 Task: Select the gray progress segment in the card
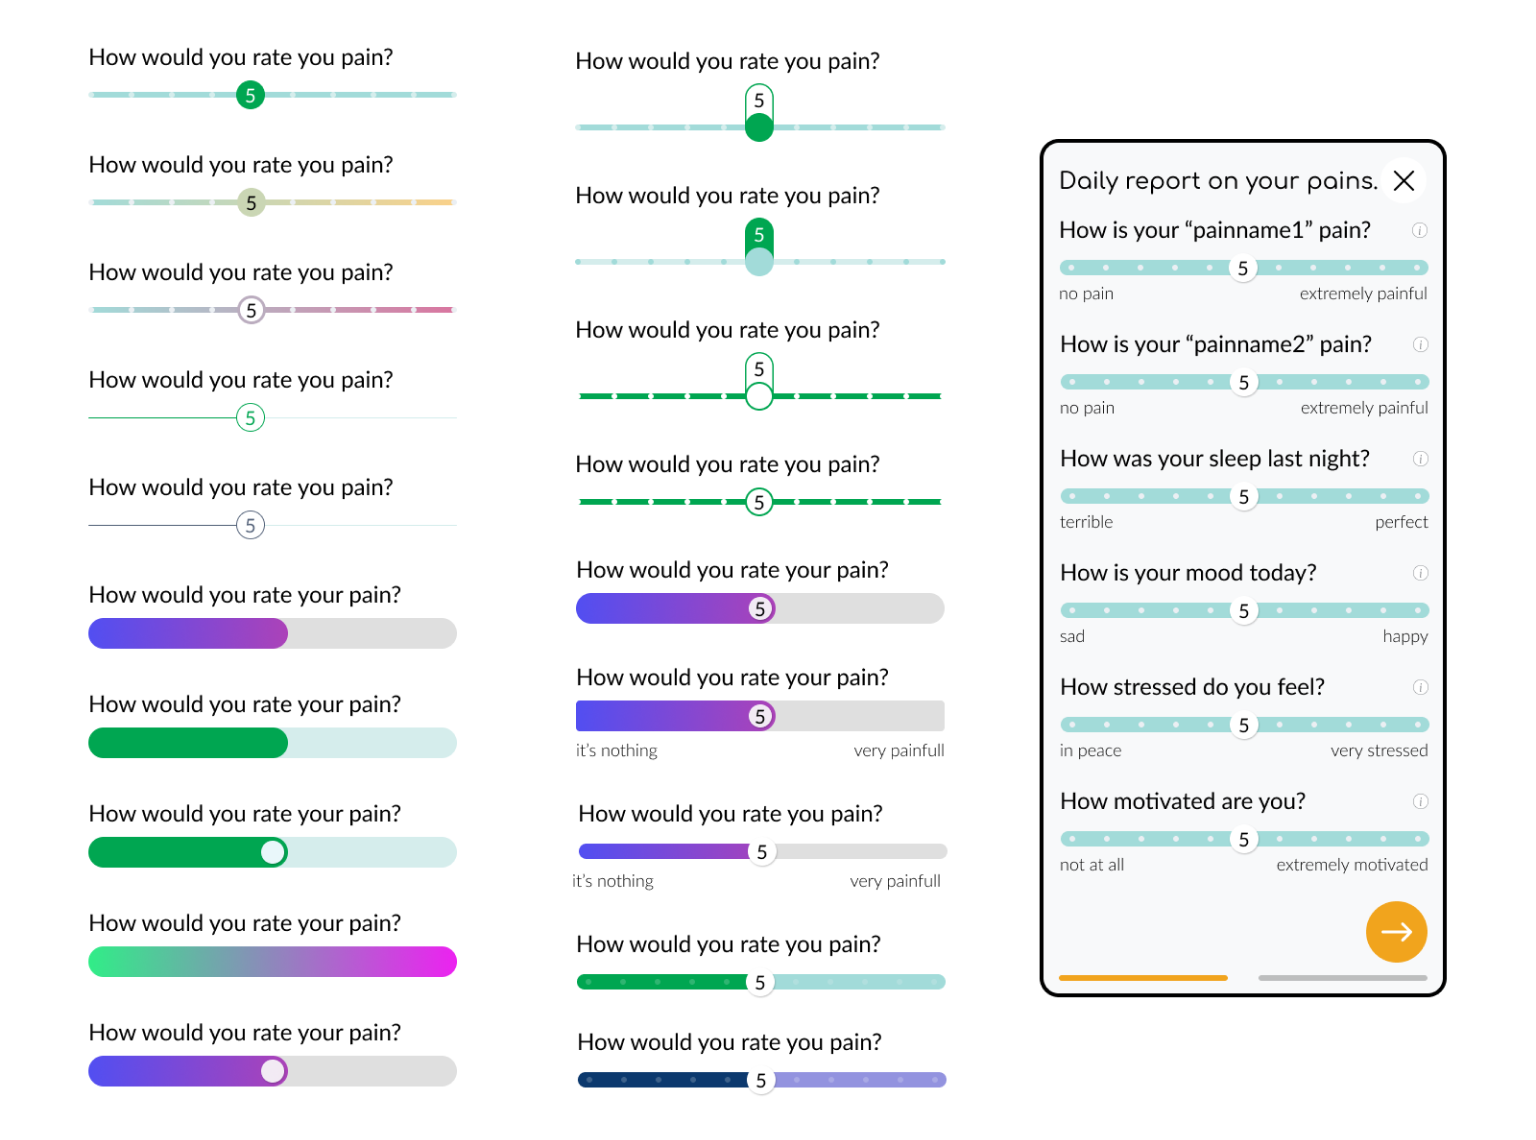[x=1342, y=978]
